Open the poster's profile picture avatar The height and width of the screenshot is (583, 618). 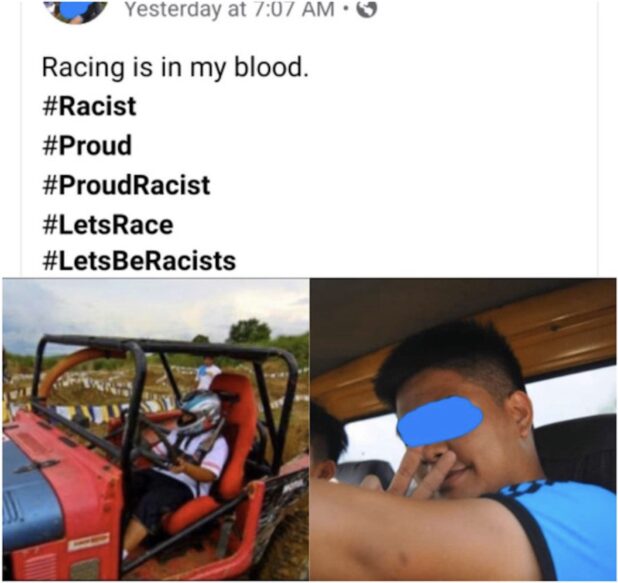click(x=75, y=11)
